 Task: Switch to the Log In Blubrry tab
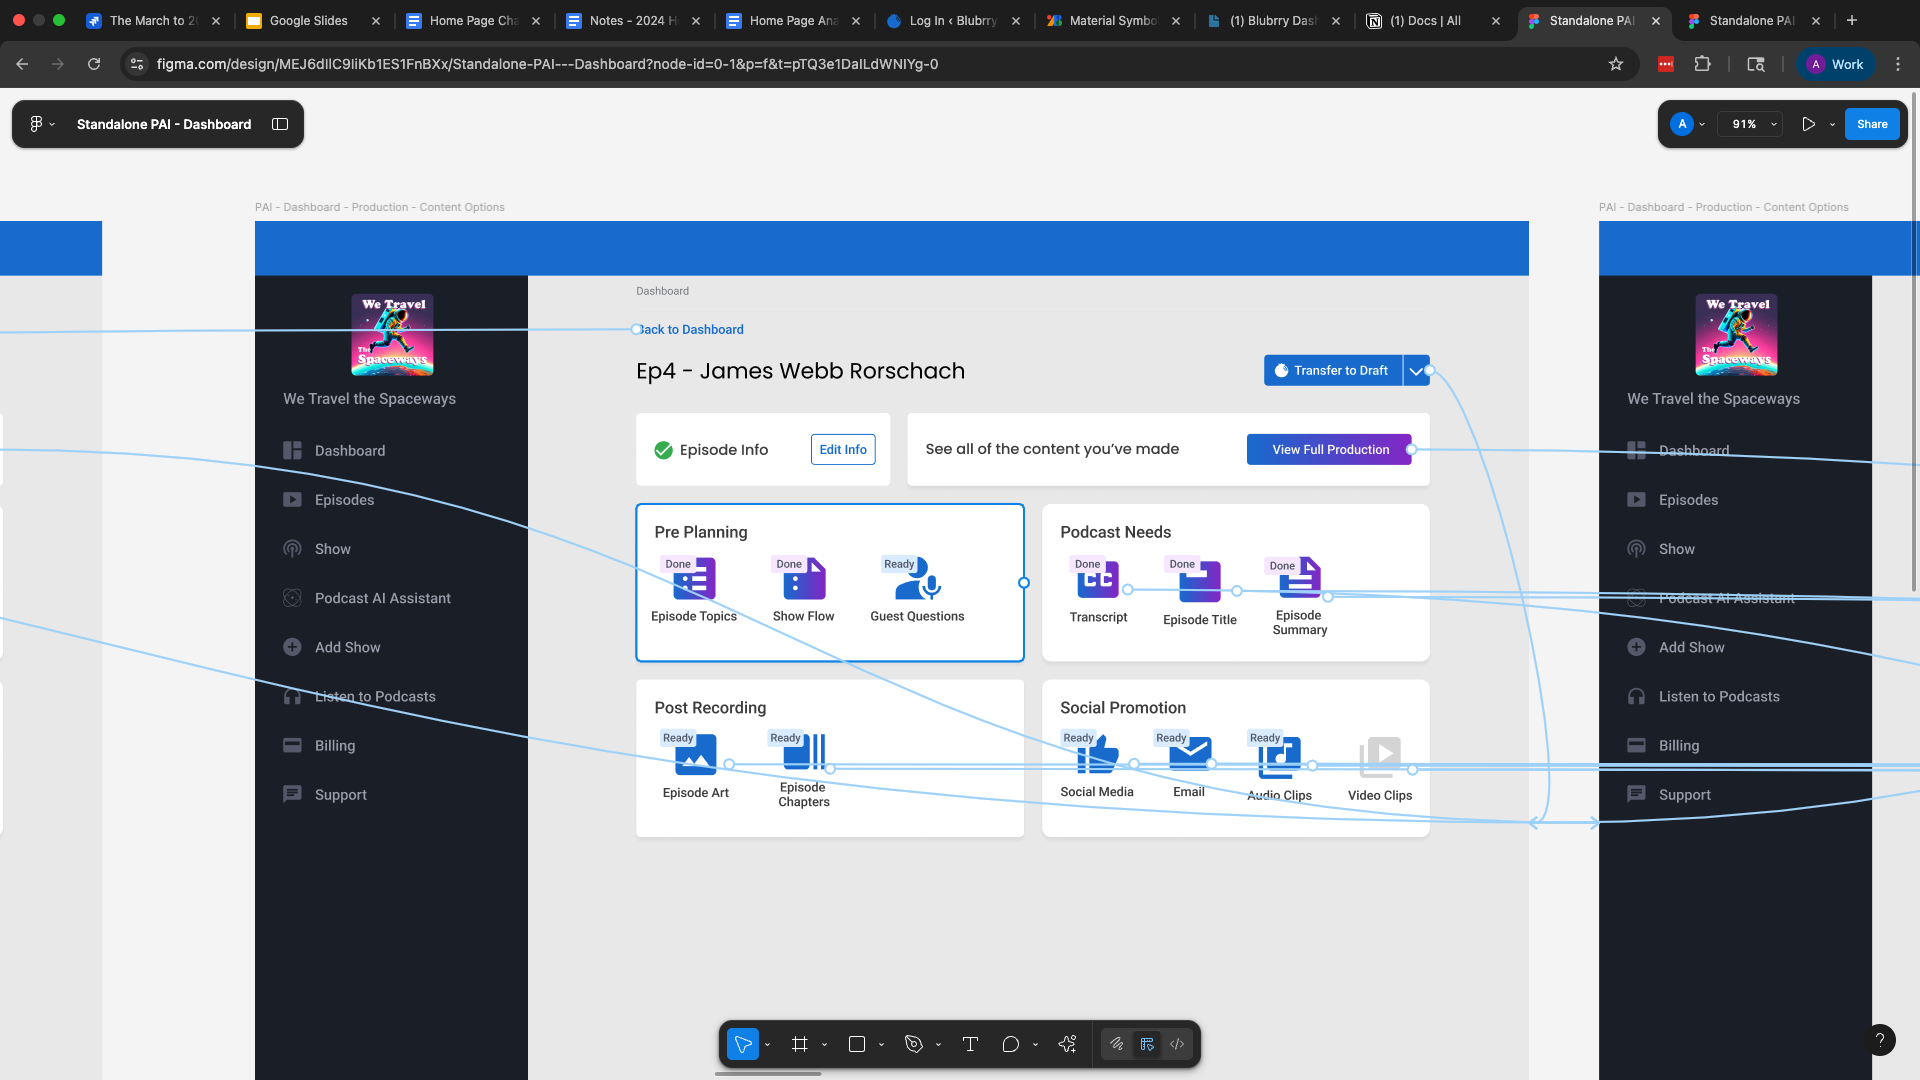[x=952, y=20]
